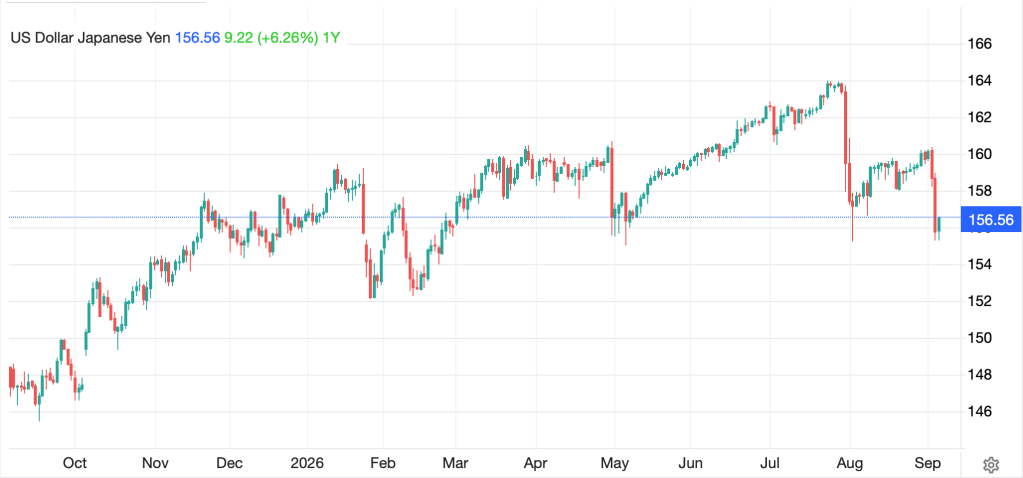This screenshot has height=478, width=1023.
Task: Click the 146 label on price axis
Action: pyautogui.click(x=981, y=411)
